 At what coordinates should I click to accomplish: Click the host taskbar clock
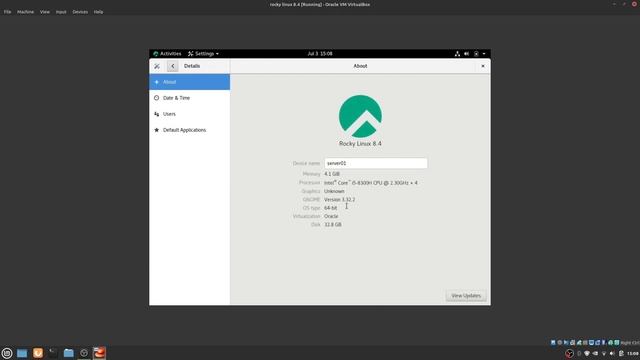click(x=633, y=353)
